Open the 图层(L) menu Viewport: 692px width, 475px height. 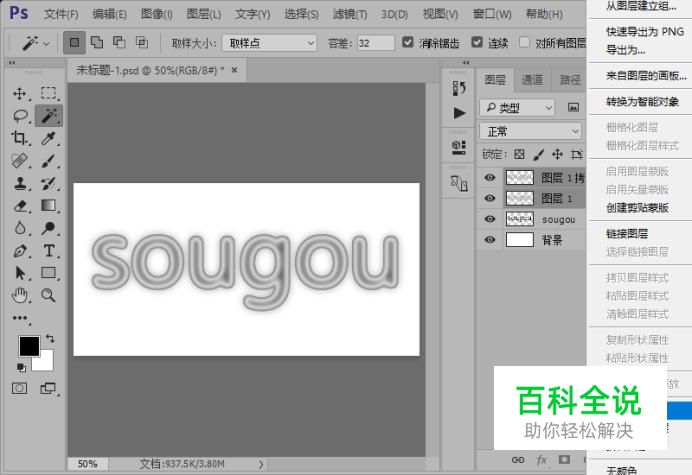point(204,14)
